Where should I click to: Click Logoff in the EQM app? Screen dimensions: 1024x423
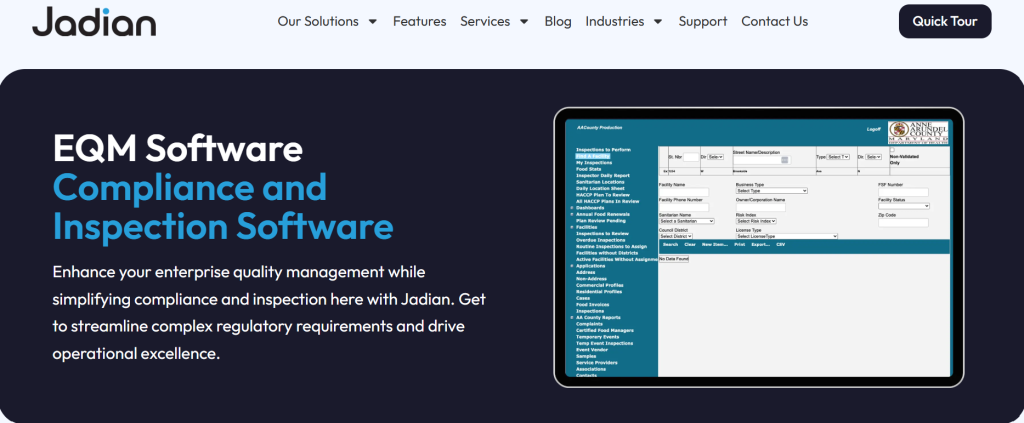(x=874, y=129)
